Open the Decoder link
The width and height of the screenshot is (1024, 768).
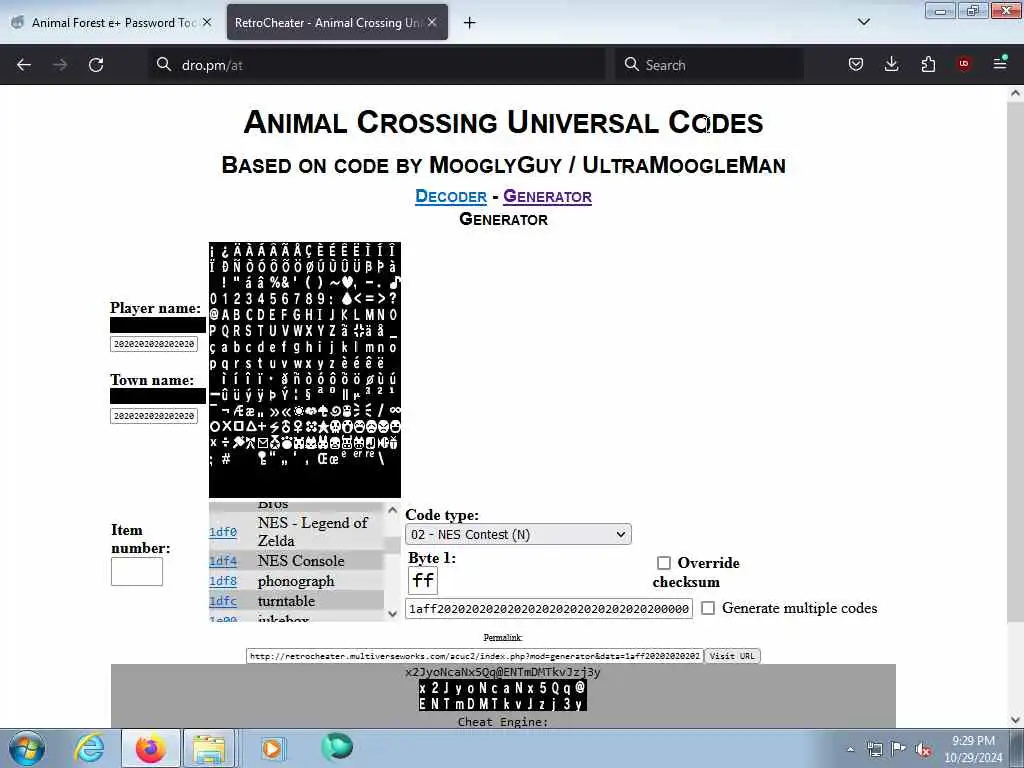451,197
